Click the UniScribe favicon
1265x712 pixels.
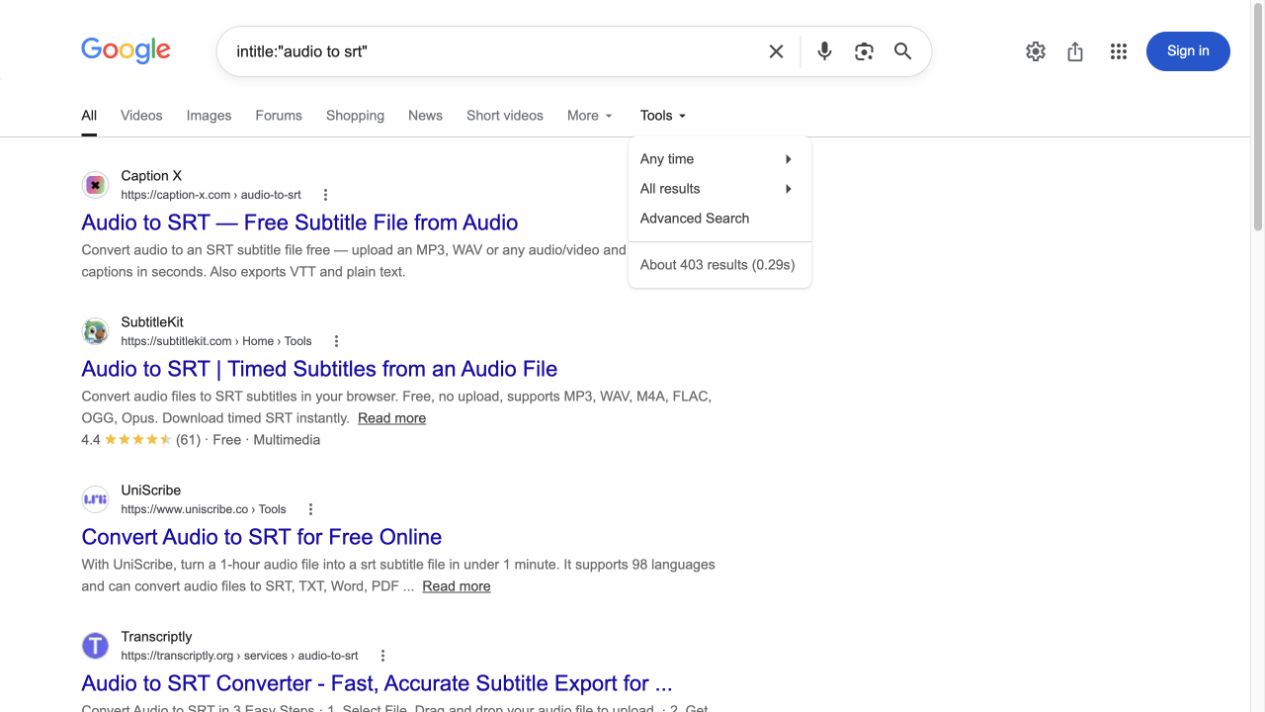pos(95,499)
